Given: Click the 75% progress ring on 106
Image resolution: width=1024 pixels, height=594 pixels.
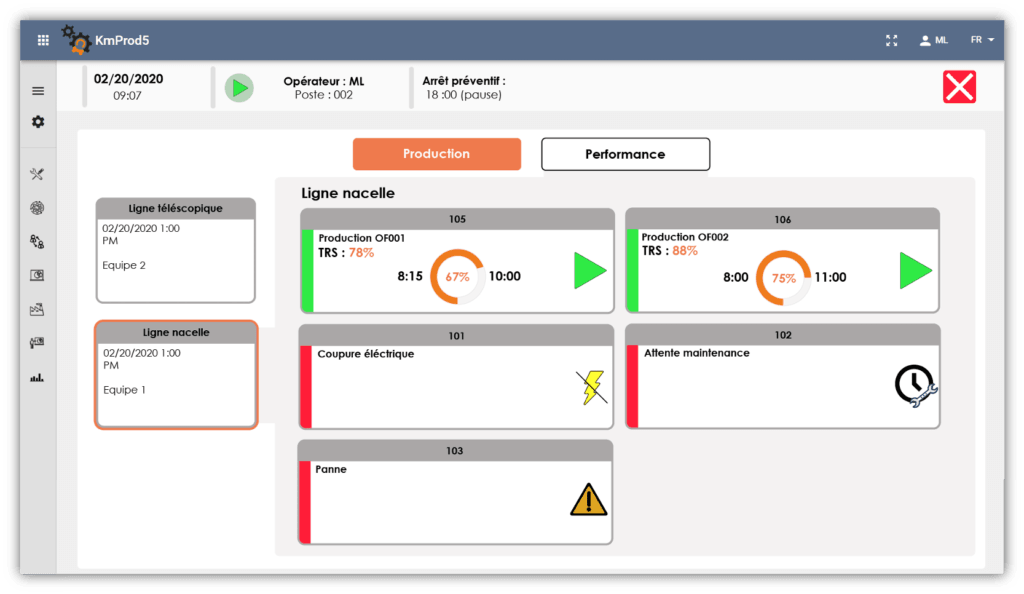Looking at the screenshot, I should [783, 278].
